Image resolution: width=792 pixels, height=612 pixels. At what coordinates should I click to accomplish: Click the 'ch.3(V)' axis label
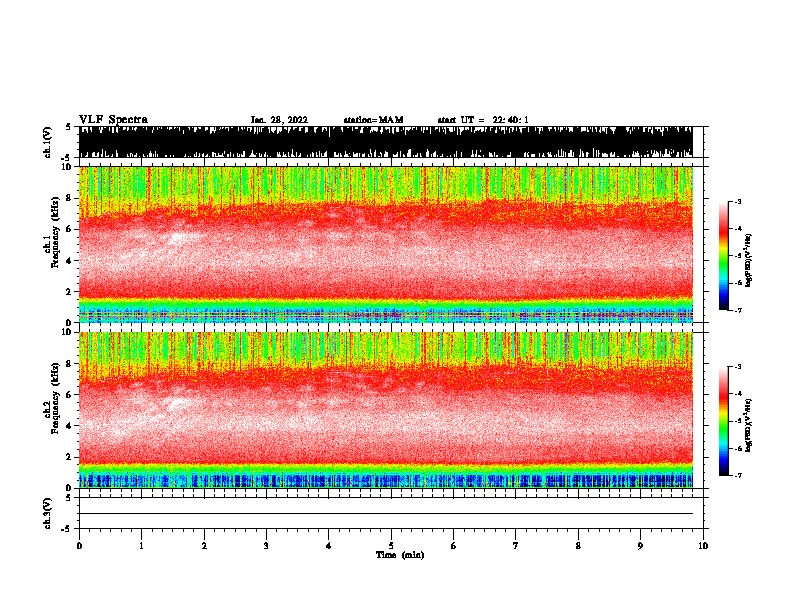(x=47, y=513)
